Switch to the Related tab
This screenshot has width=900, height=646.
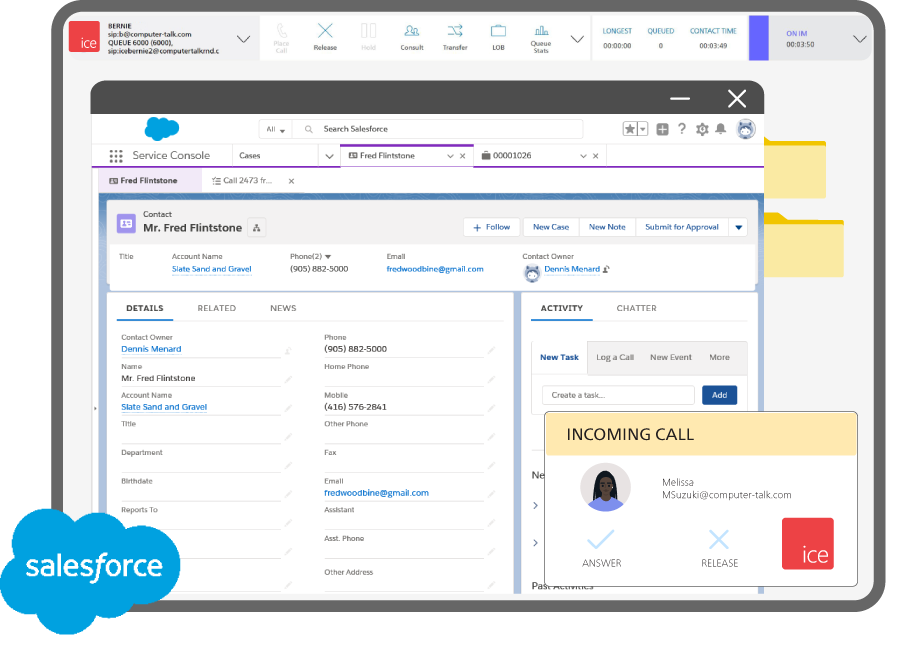[216, 308]
